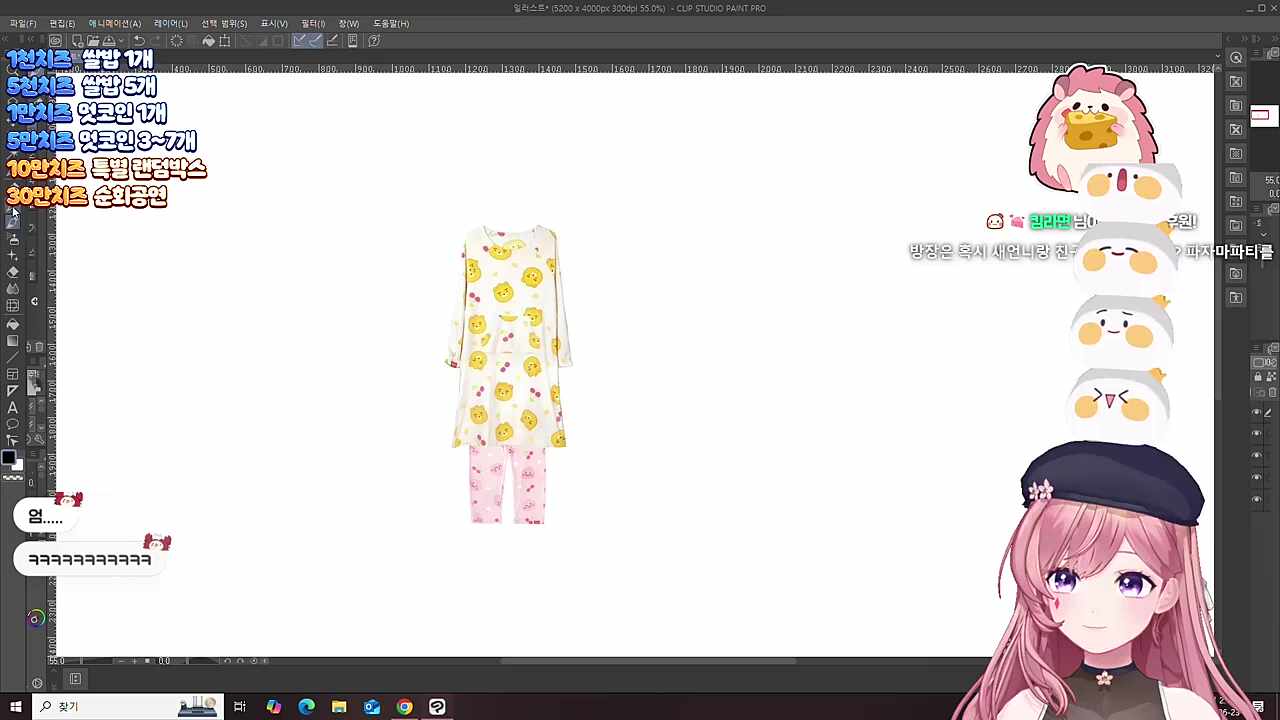Image resolution: width=1280 pixels, height=720 pixels.
Task: Select the Frame border tool
Action: coord(13,373)
